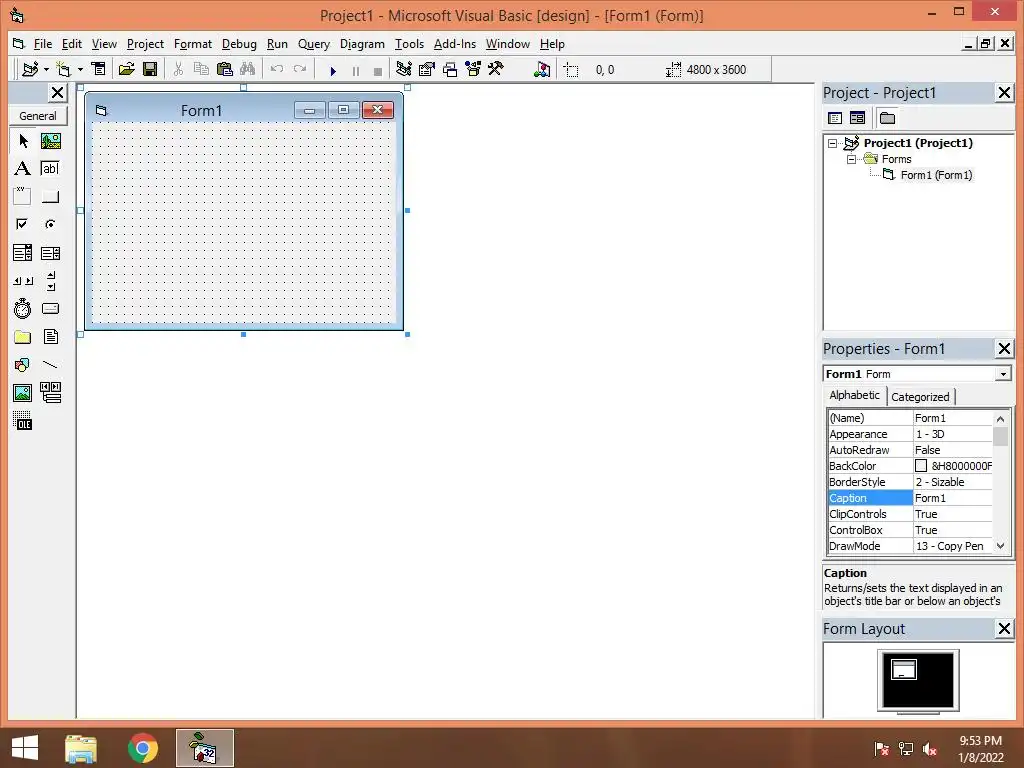This screenshot has height=768, width=1024.
Task: Collapse the Project1 tree node
Action: 832,143
